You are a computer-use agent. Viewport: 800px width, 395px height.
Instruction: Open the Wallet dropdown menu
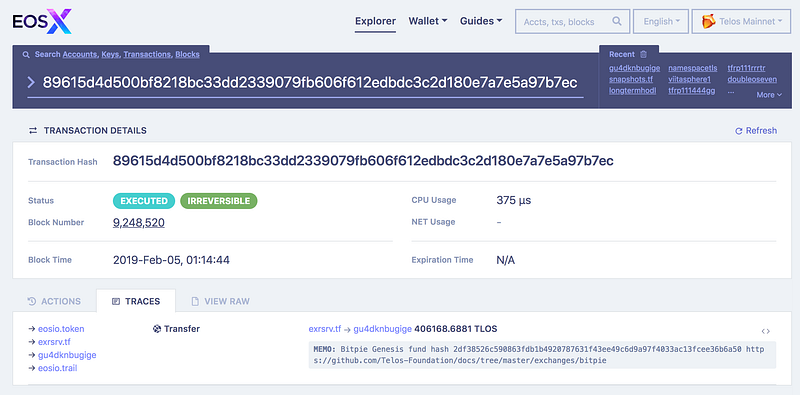428,21
